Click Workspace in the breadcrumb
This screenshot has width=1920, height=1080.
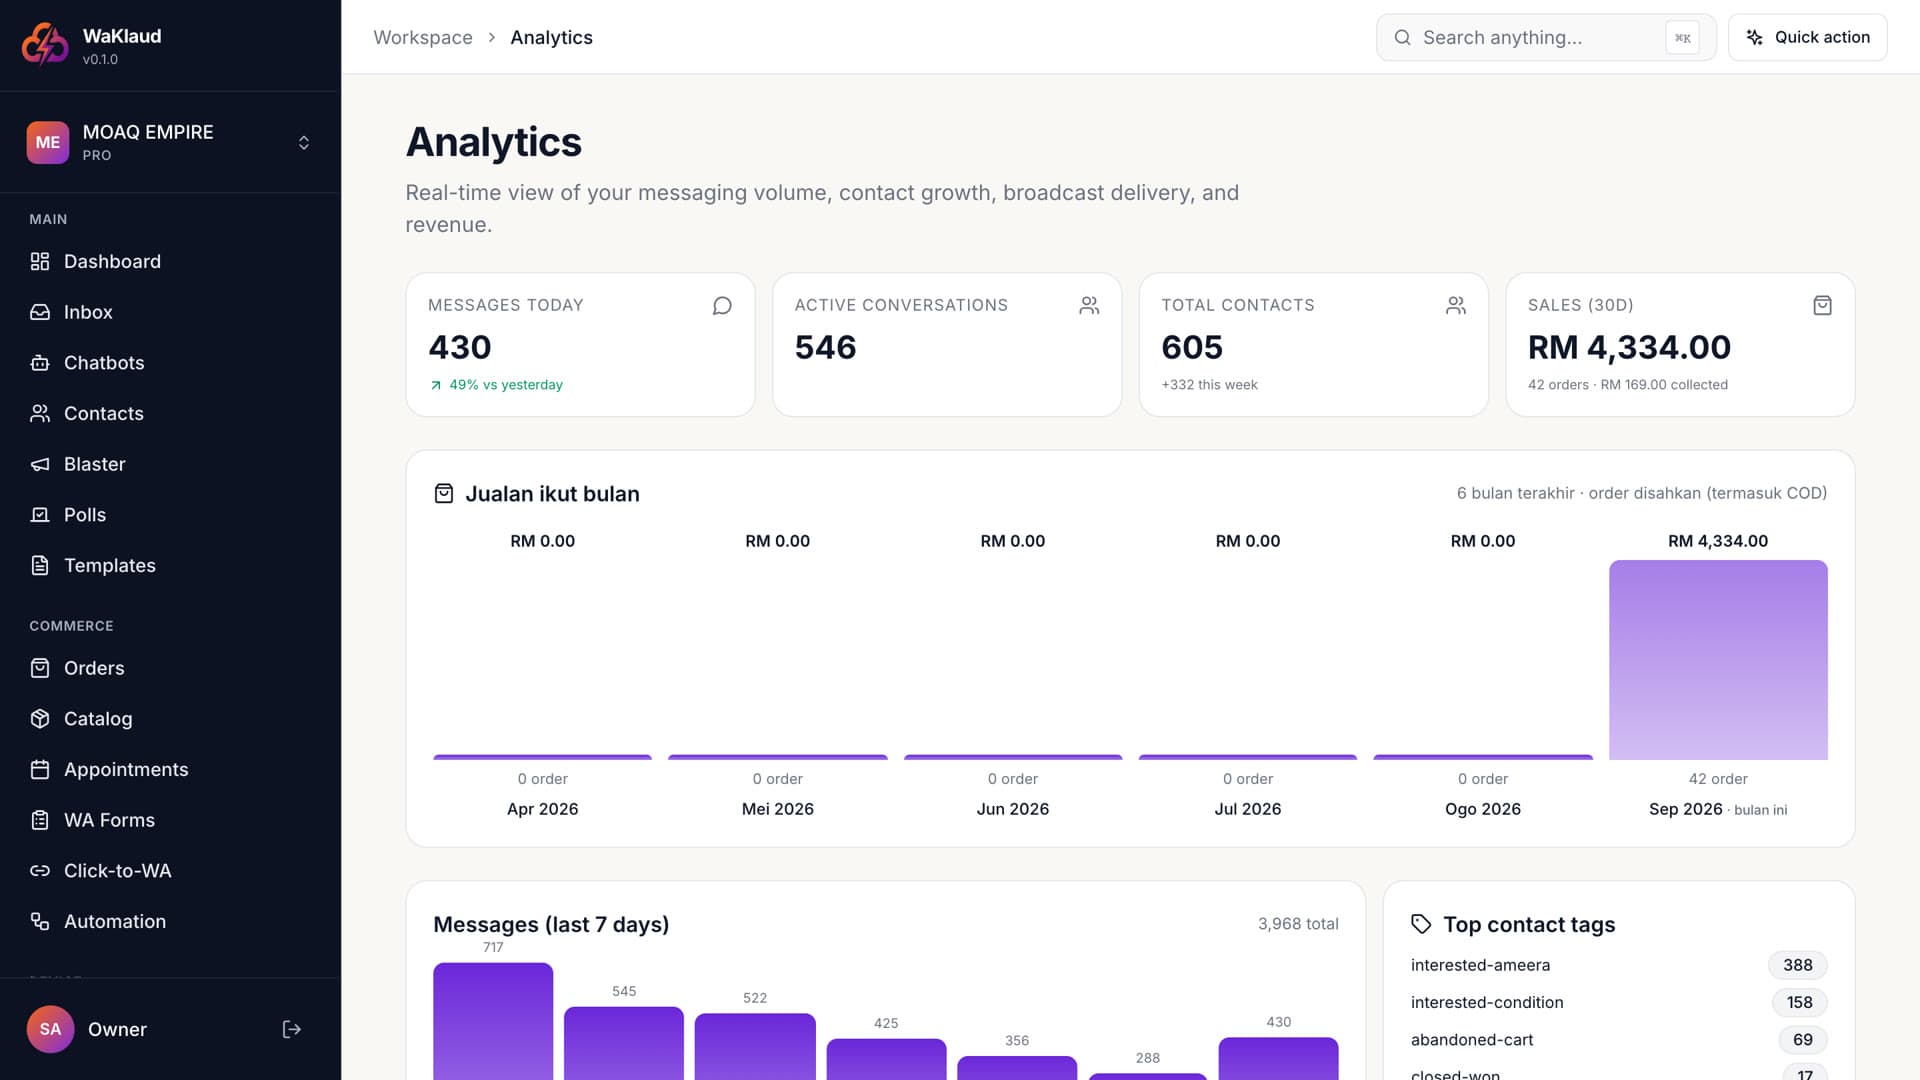coord(423,37)
